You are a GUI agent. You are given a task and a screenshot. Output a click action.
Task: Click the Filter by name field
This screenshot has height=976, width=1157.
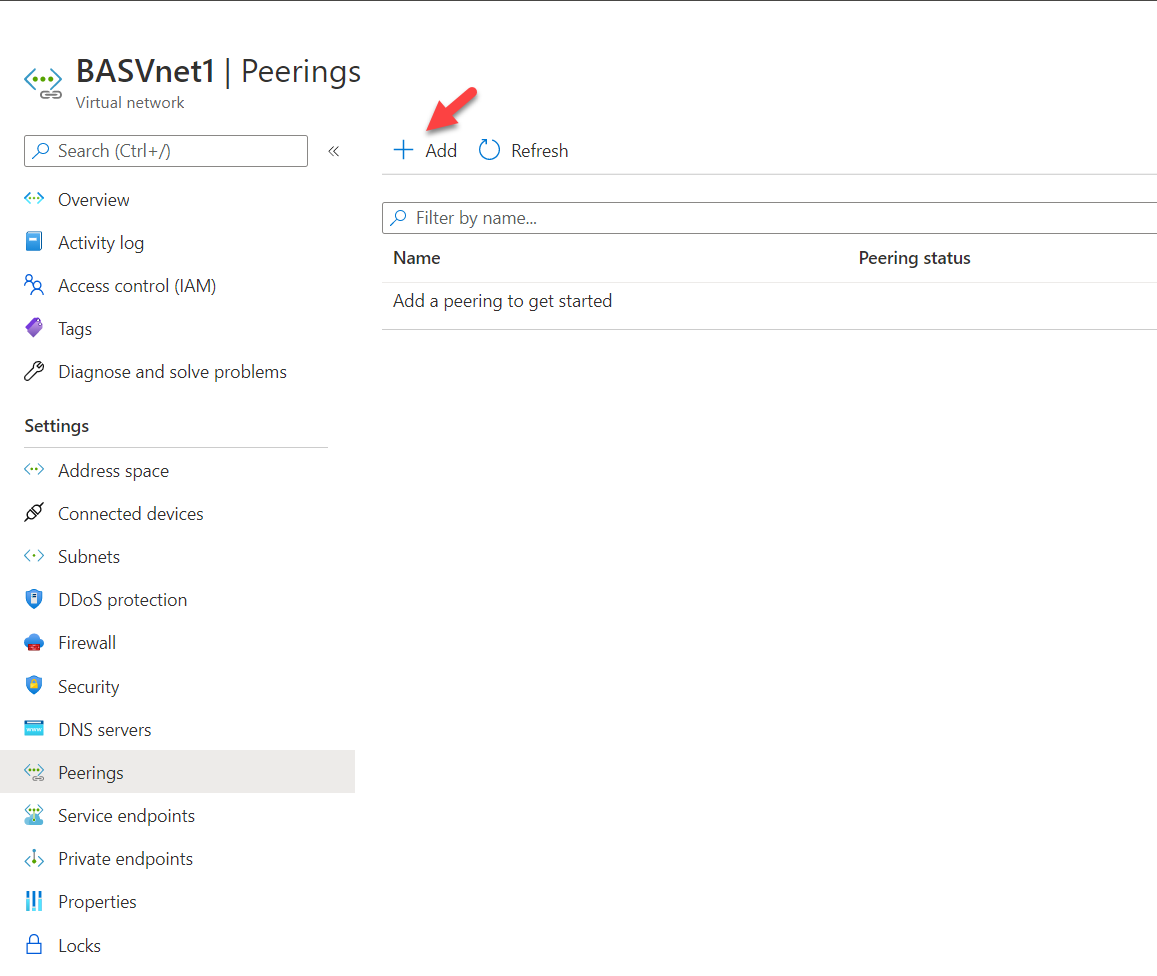770,218
